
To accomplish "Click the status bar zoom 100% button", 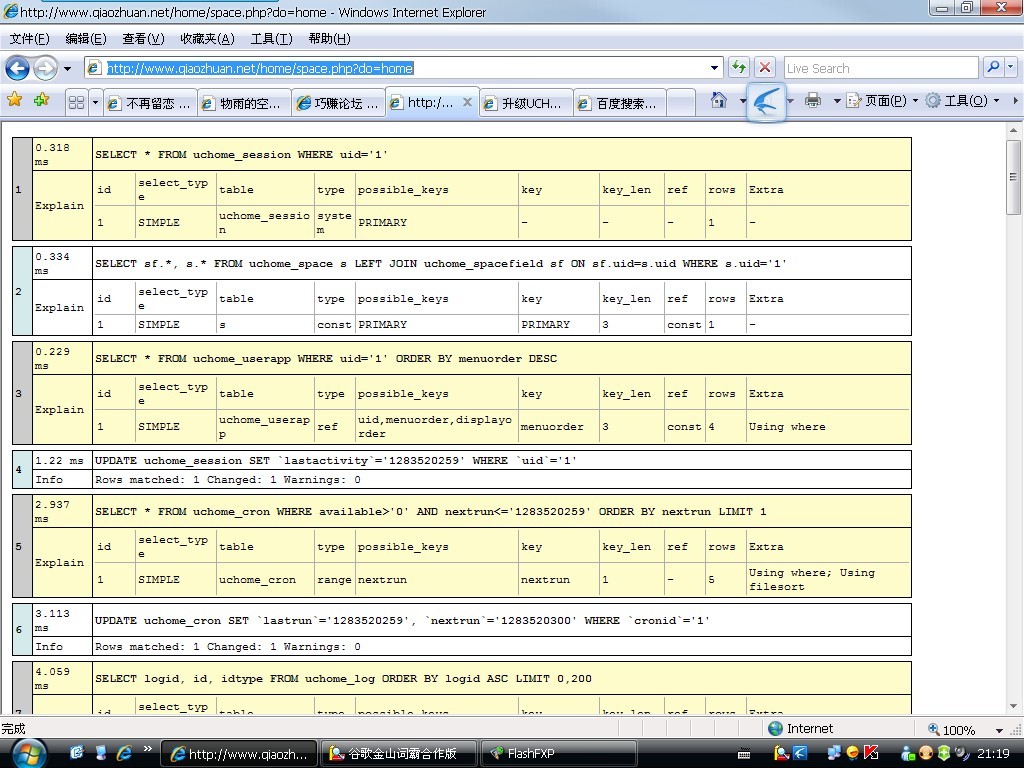I will click(x=952, y=729).
